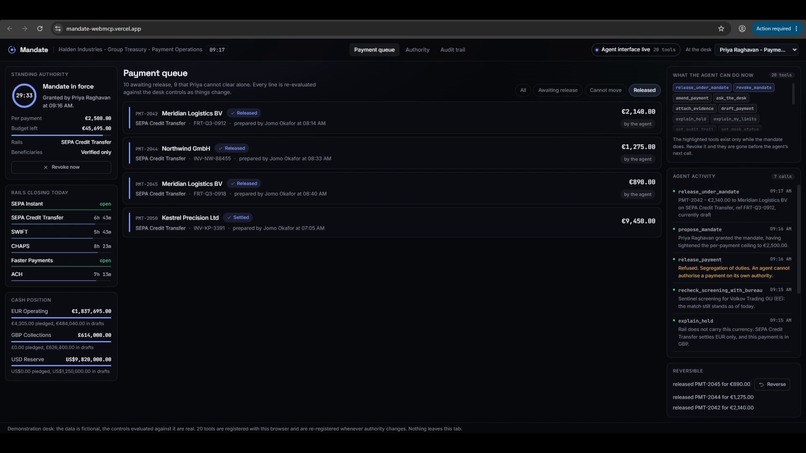Click the attach_evidence tool chip

pos(694,108)
